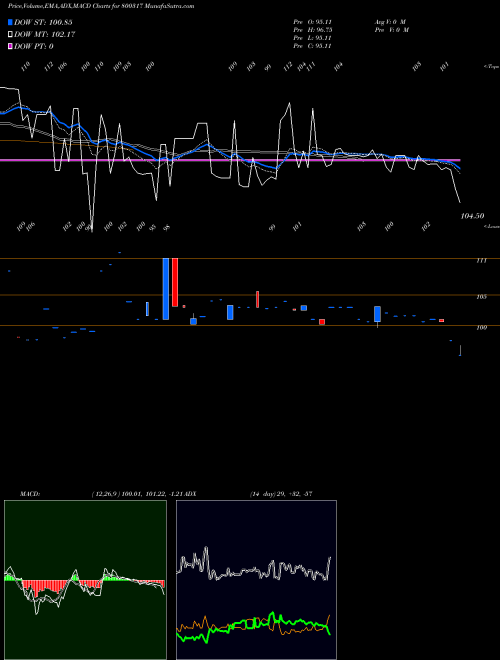Click the 'Pre L: 95.11' low value

pyautogui.click(x=312, y=38)
